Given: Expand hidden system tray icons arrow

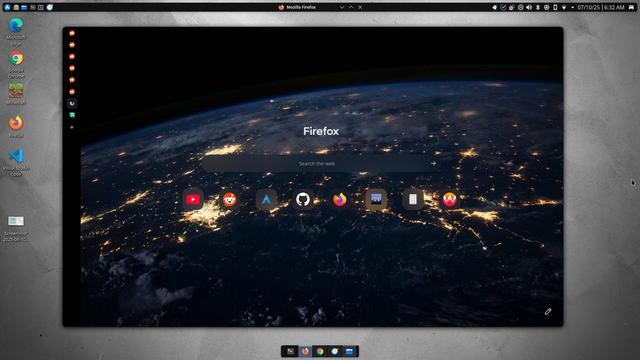Looking at the screenshot, I should coord(572,7).
